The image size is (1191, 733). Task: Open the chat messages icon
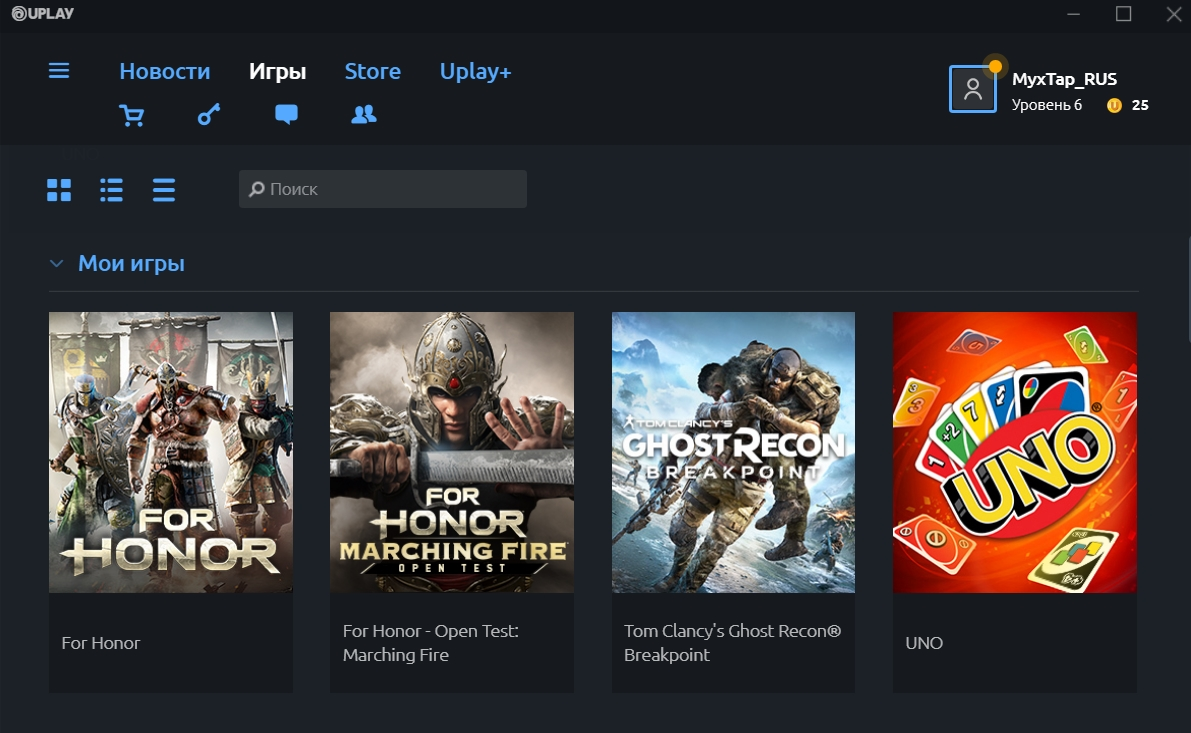(x=286, y=115)
